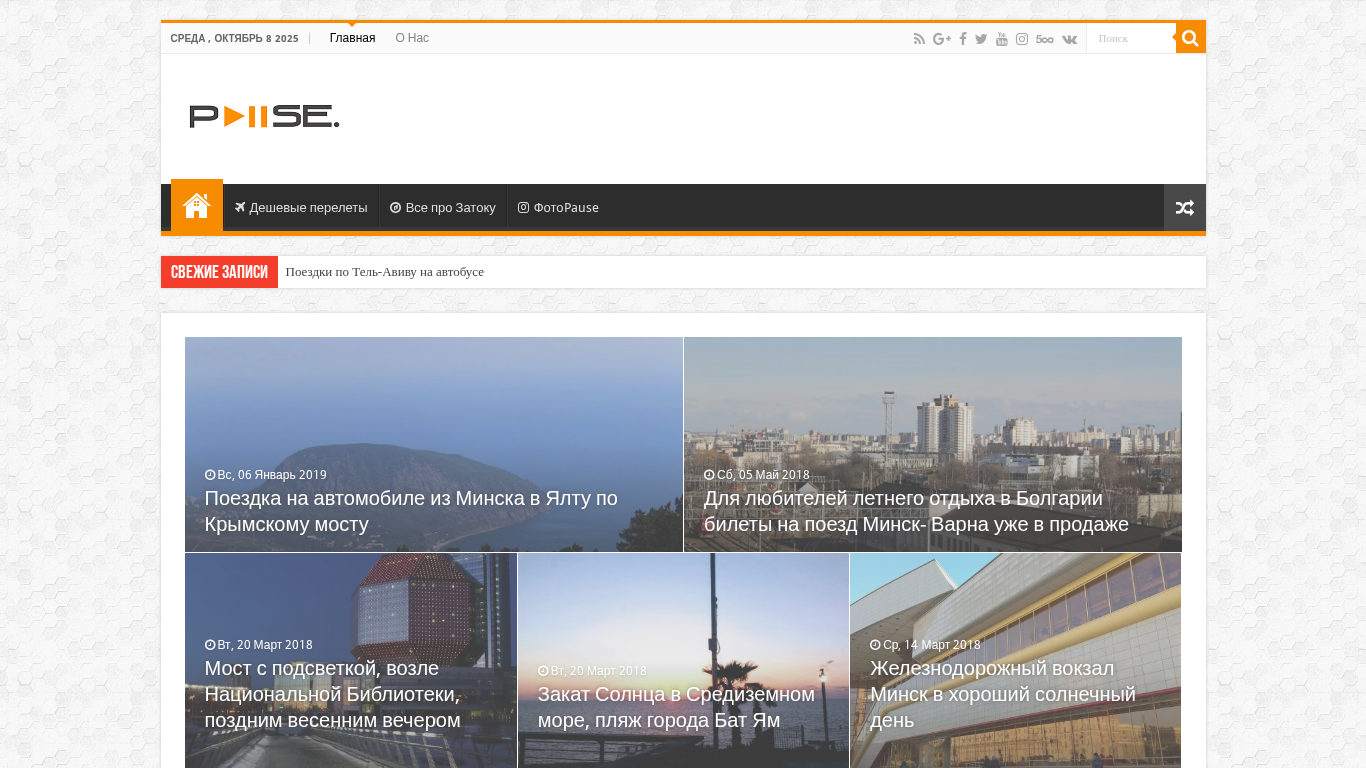Click the Pause site logo
Viewport: 1366px width, 768px height.
(x=264, y=116)
